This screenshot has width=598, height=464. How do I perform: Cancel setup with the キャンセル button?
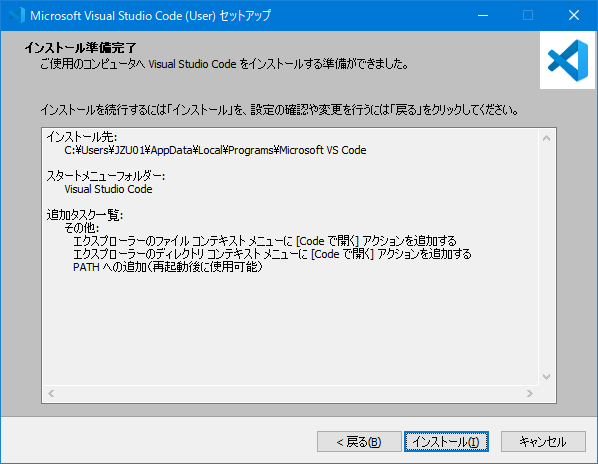coord(543,442)
